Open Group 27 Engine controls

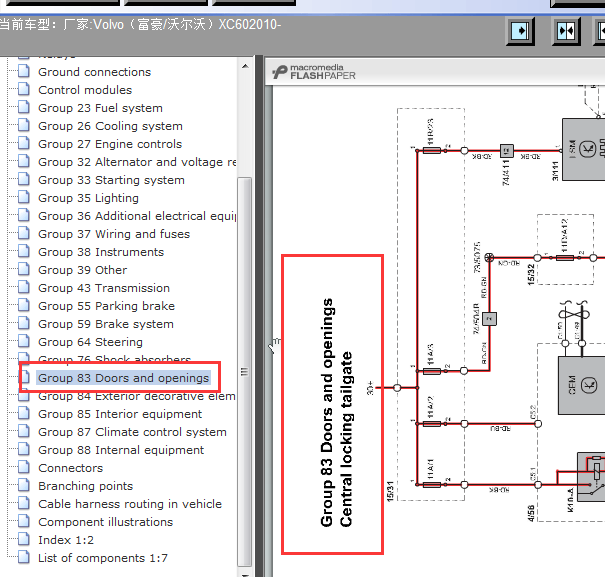click(110, 144)
